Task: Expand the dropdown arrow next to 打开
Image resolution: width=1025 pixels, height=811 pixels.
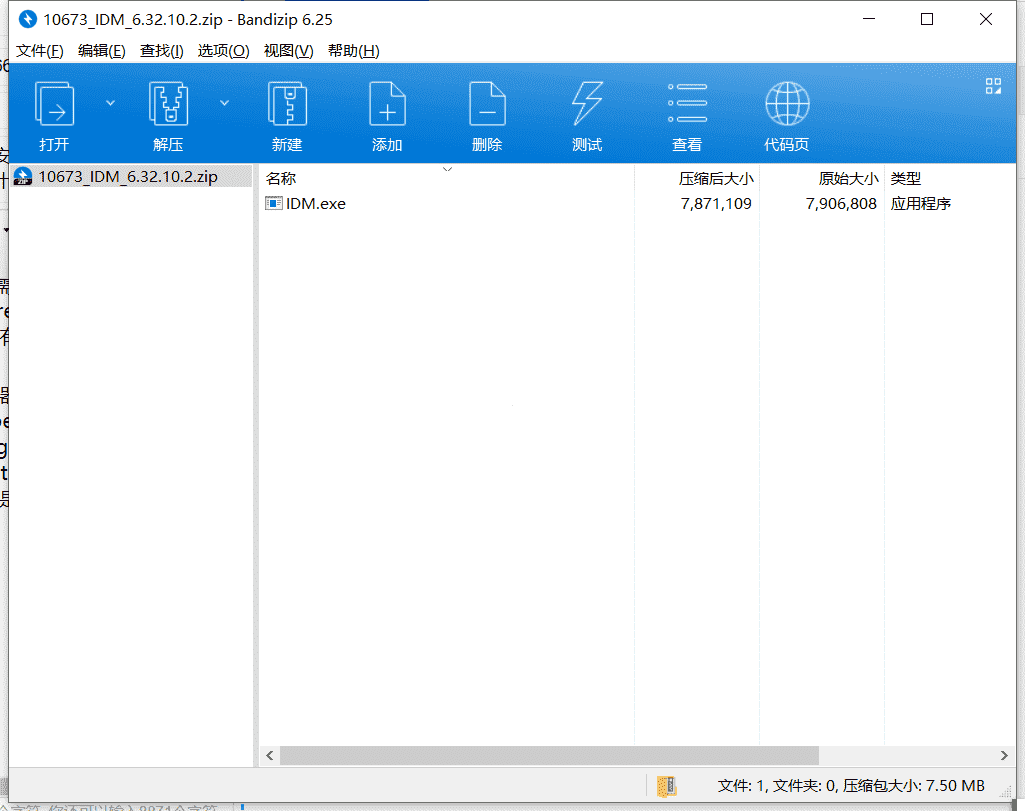Action: (x=110, y=103)
